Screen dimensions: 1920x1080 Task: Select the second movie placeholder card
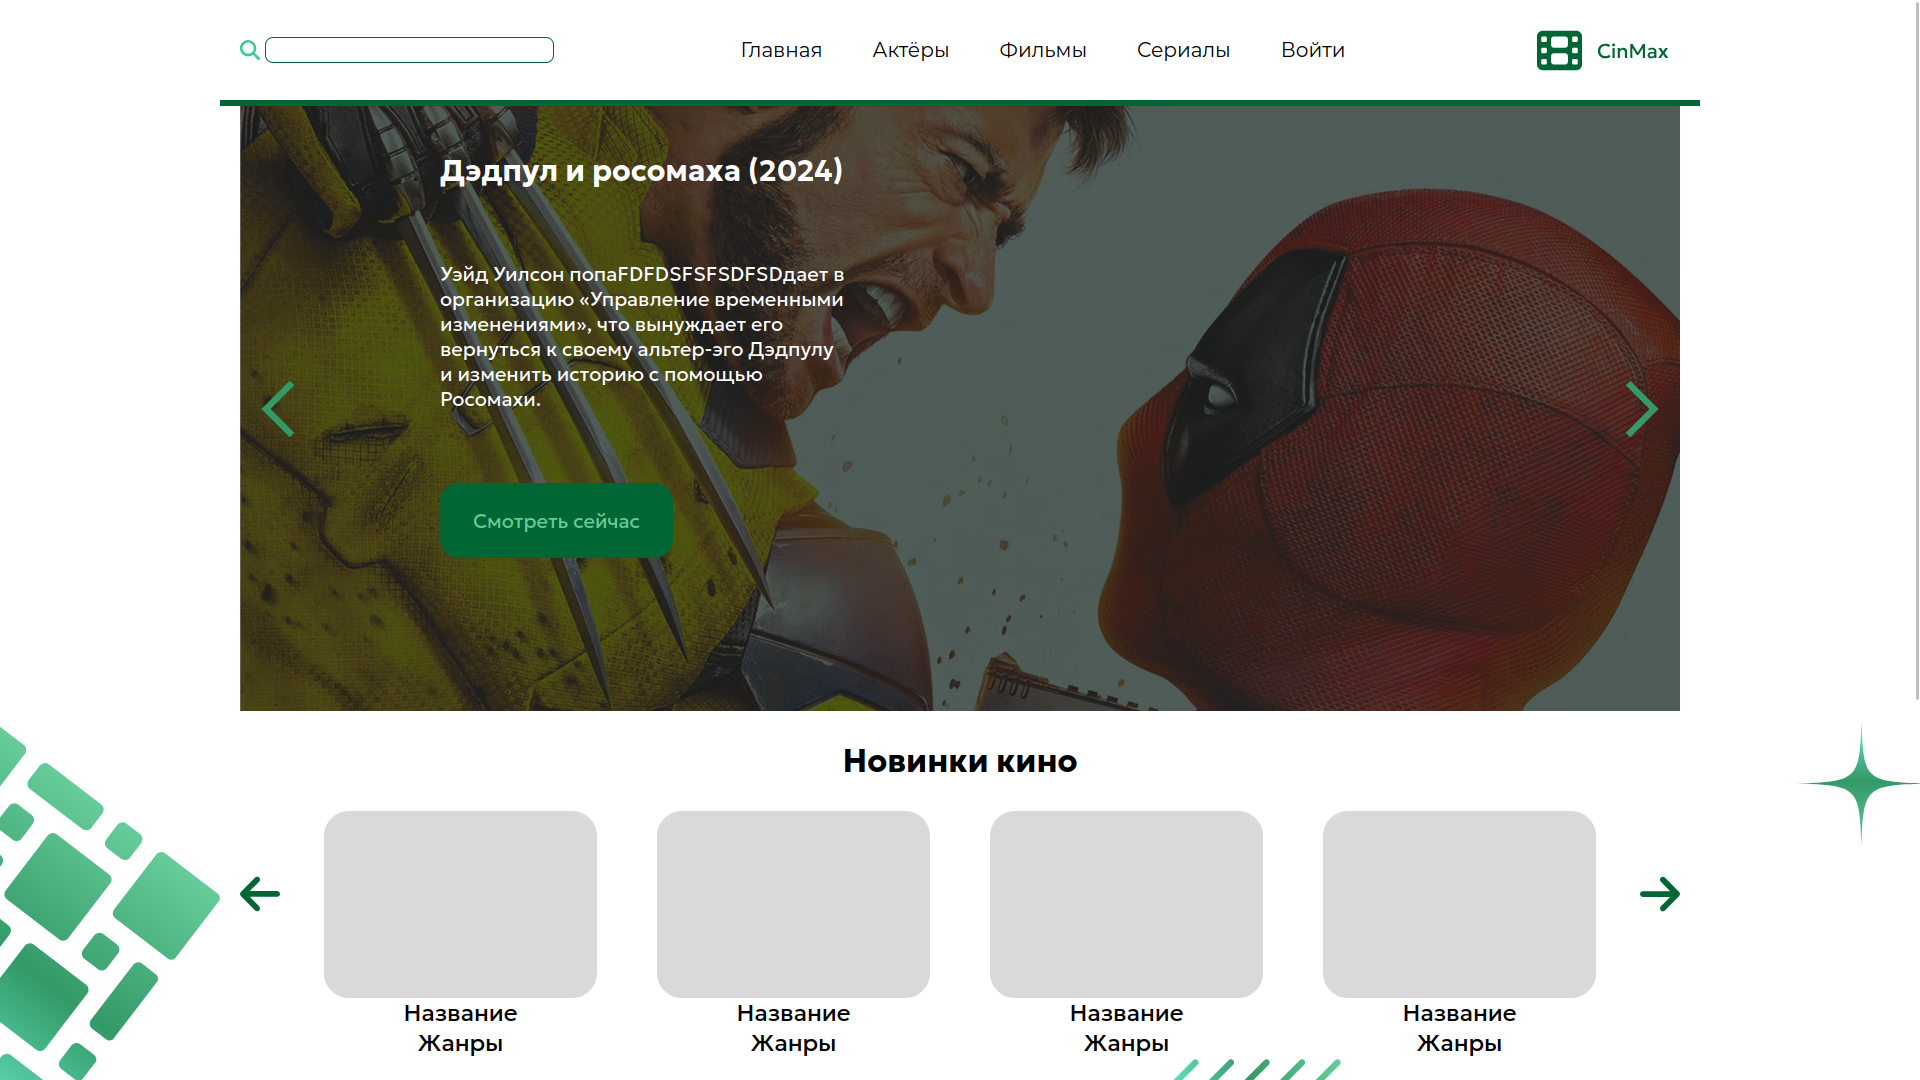click(x=793, y=903)
